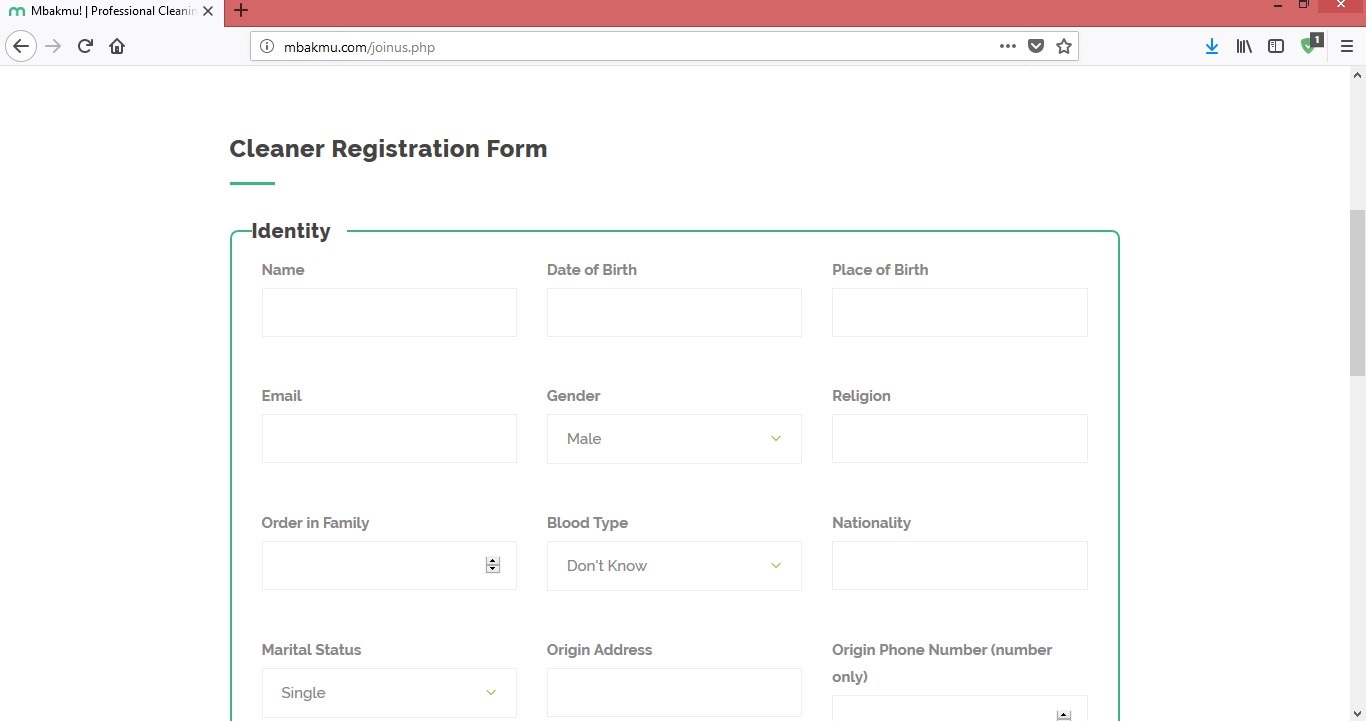
Task: Click the browser back arrow button
Action: click(21, 46)
